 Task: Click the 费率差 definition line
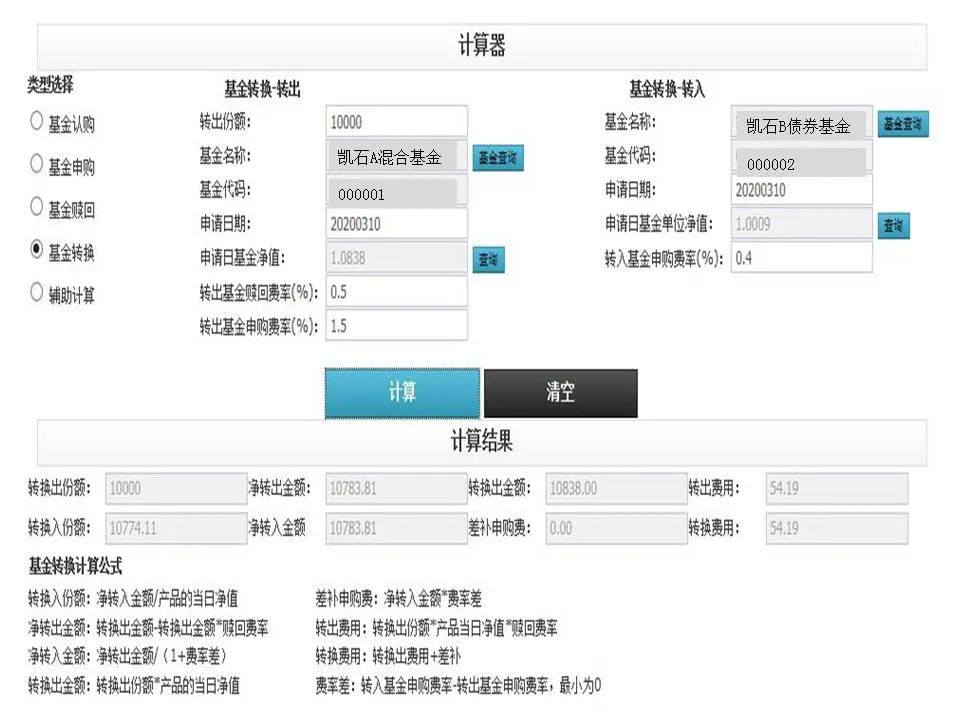tap(459, 685)
